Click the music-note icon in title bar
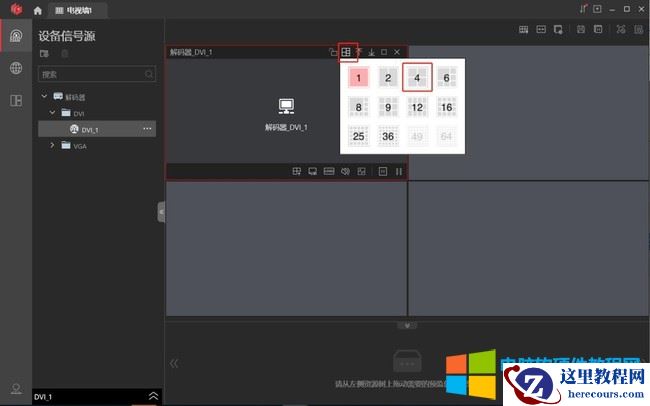650x406 pixels. (583, 9)
